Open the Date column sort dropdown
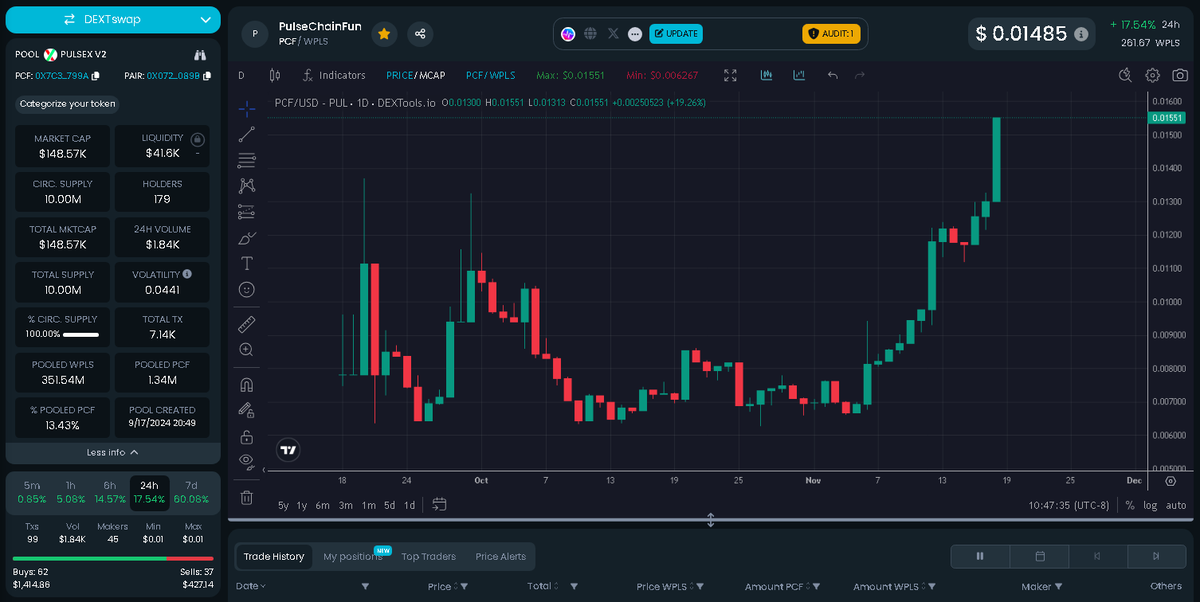The height and width of the screenshot is (602, 1200). coord(251,586)
